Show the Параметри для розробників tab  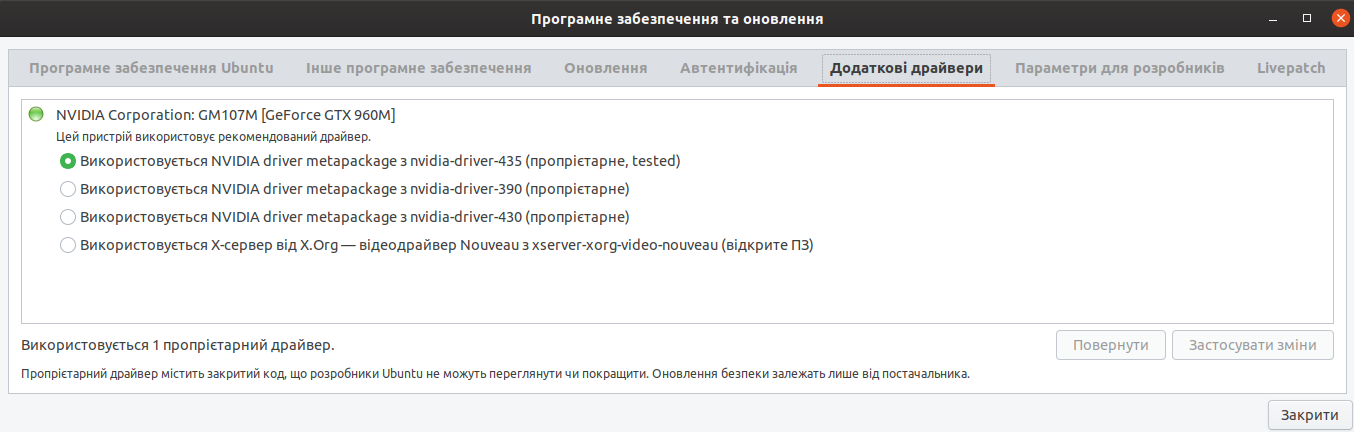click(x=1119, y=68)
